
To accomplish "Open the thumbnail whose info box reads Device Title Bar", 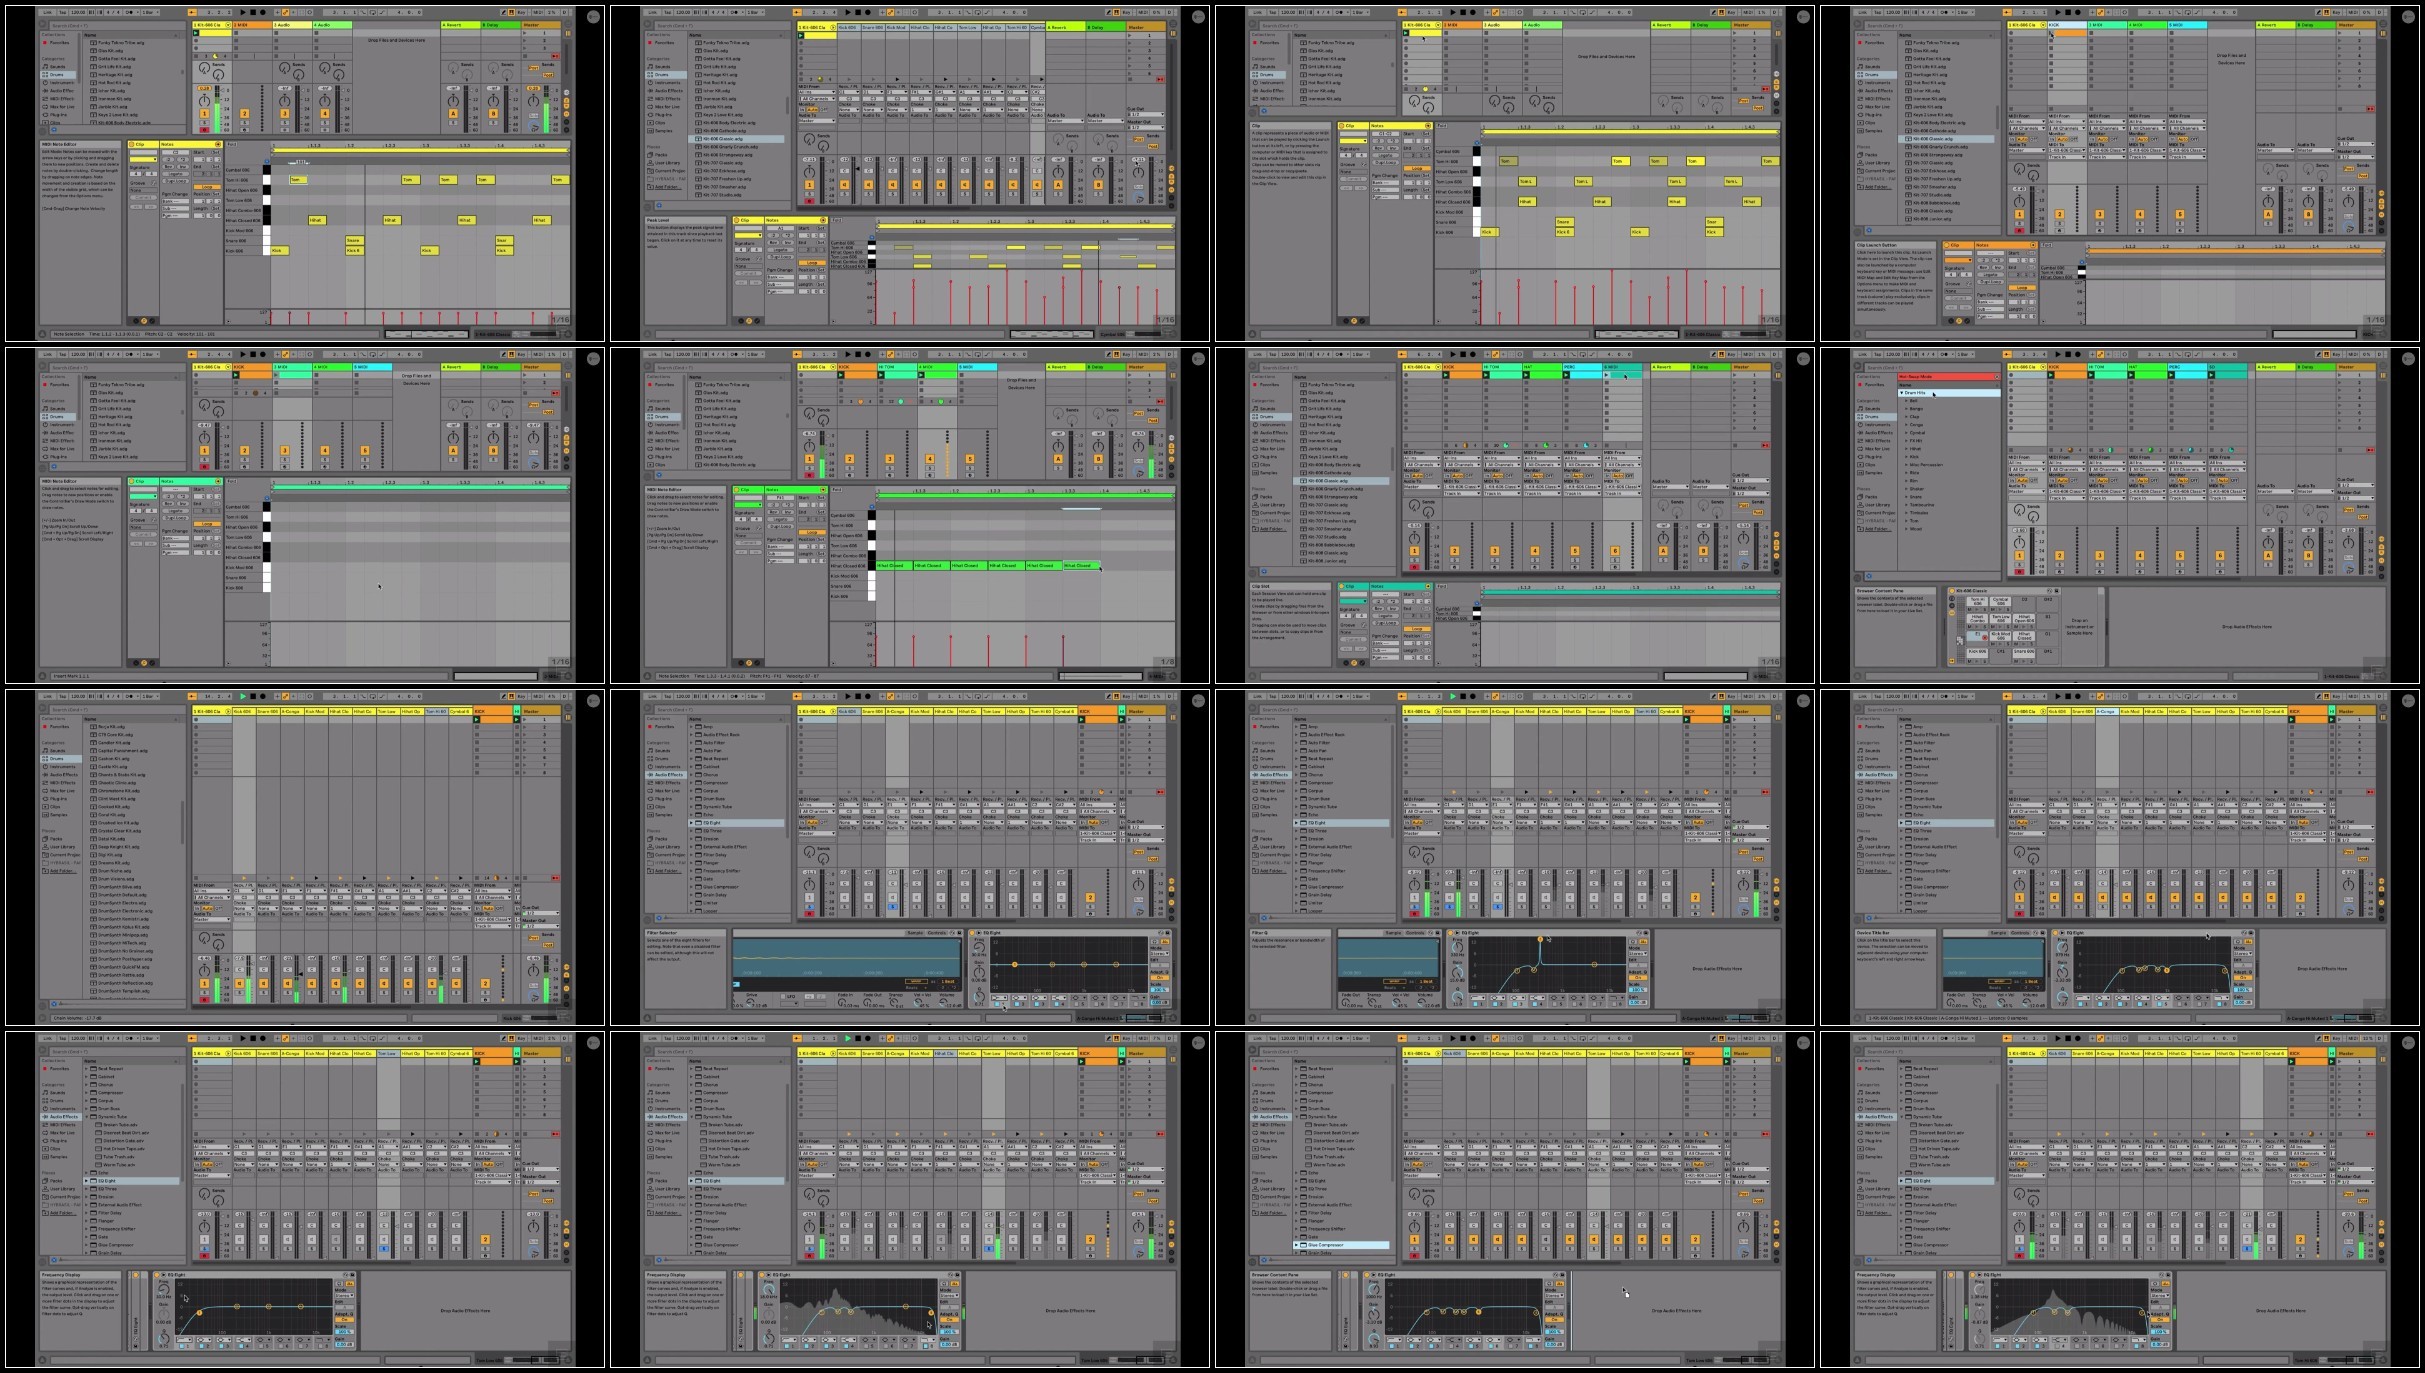I will [x=2120, y=857].
